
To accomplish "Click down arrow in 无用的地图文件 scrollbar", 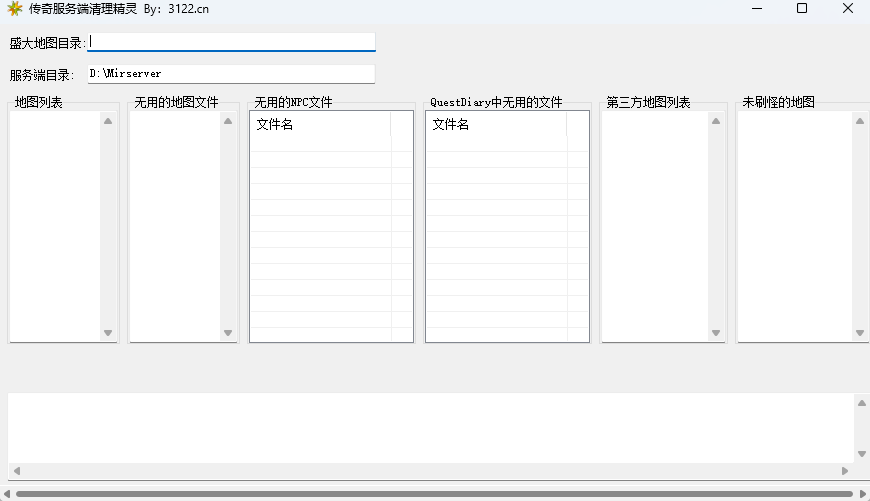I will click(x=228, y=333).
